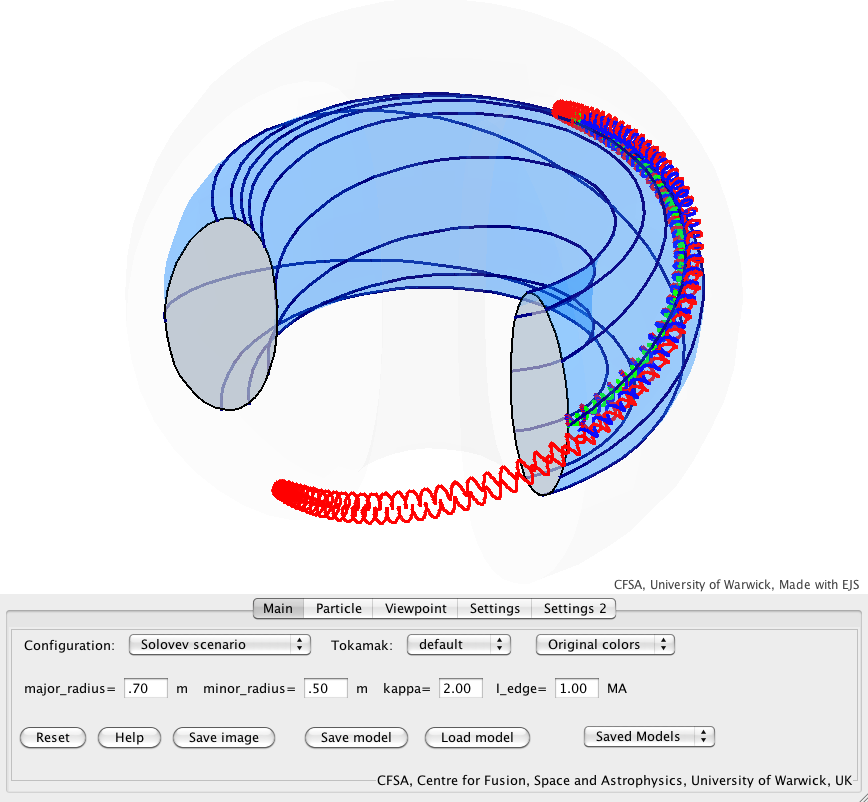Click the Main tab
868x802 pixels.
click(x=278, y=608)
